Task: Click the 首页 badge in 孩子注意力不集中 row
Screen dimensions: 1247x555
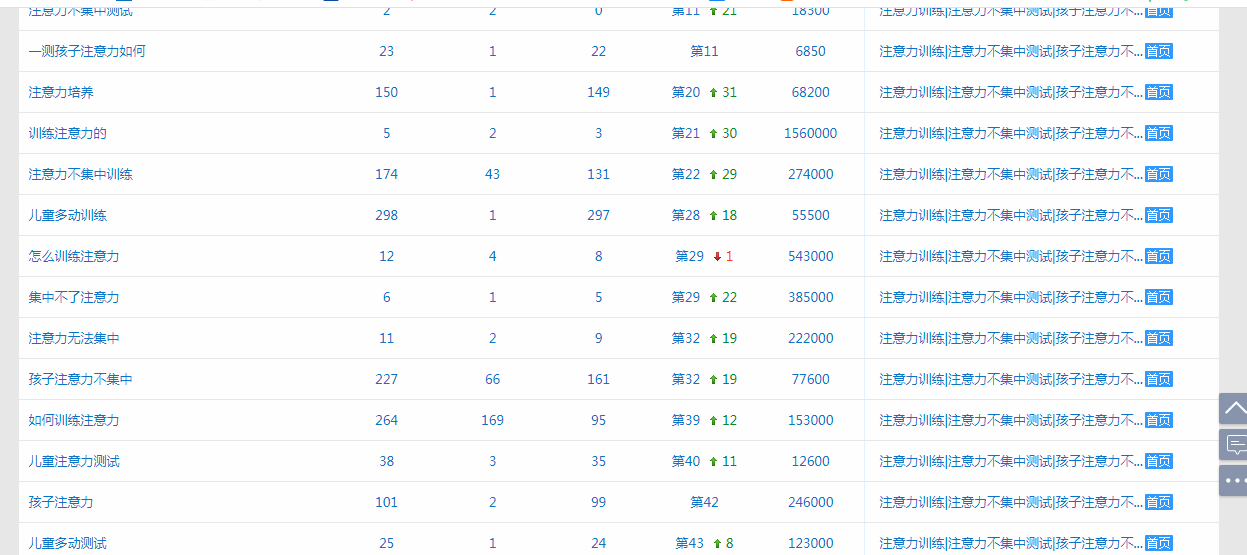Action: (x=1158, y=379)
